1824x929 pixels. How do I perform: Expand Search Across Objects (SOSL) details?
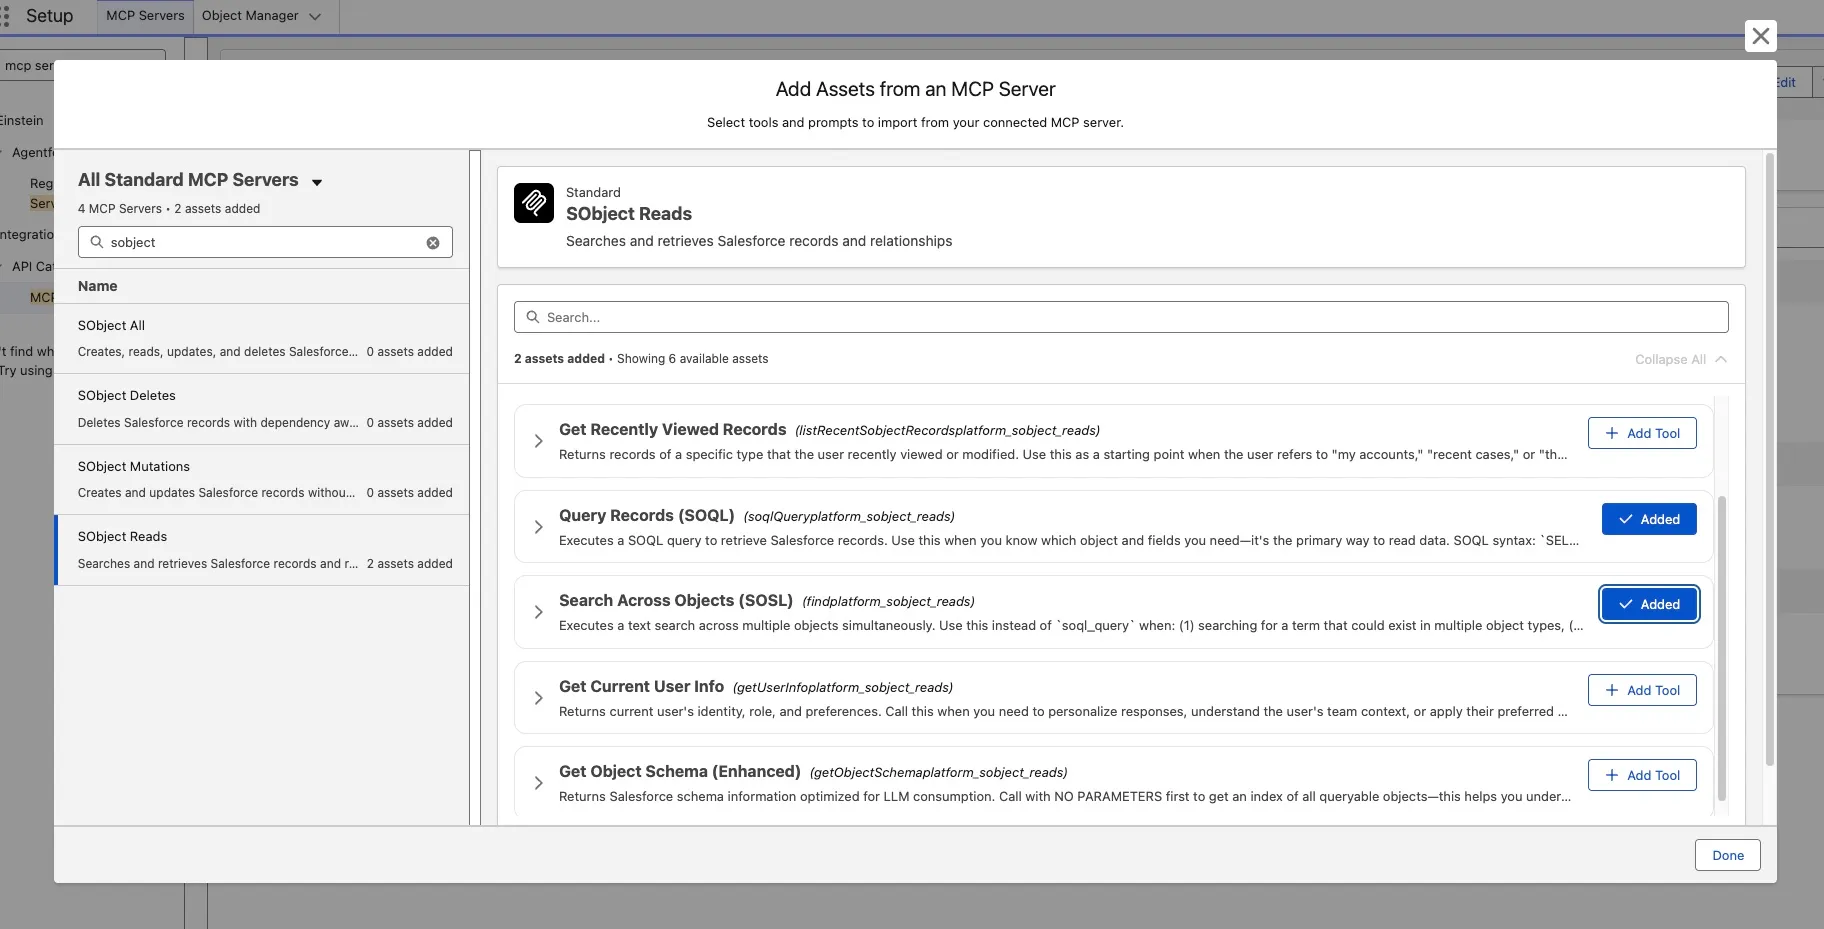(x=538, y=612)
